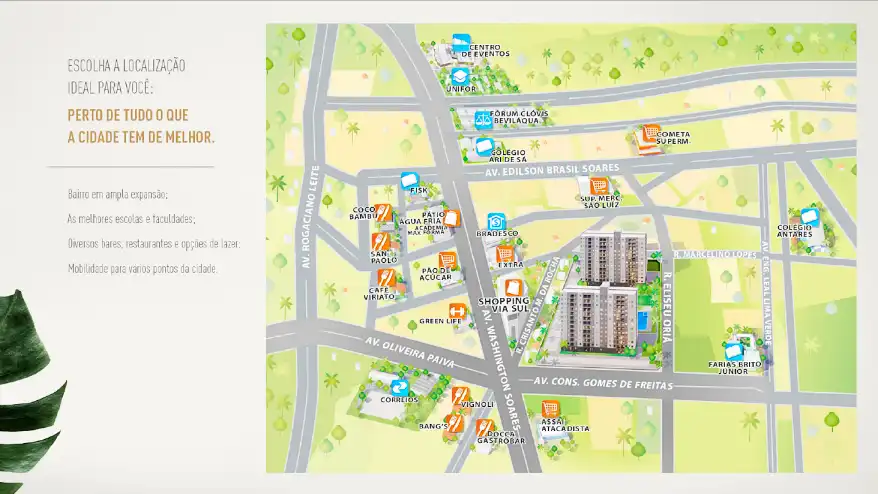Select the Unifor graduation cap icon
Image resolution: width=878 pixels, height=494 pixels.
[460, 77]
